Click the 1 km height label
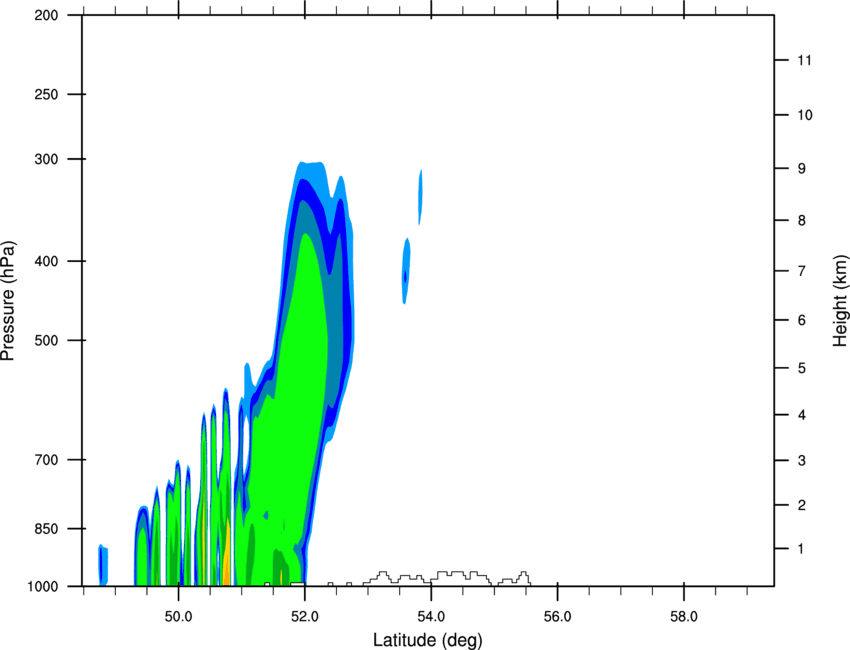The width and height of the screenshot is (850, 650). [x=802, y=549]
